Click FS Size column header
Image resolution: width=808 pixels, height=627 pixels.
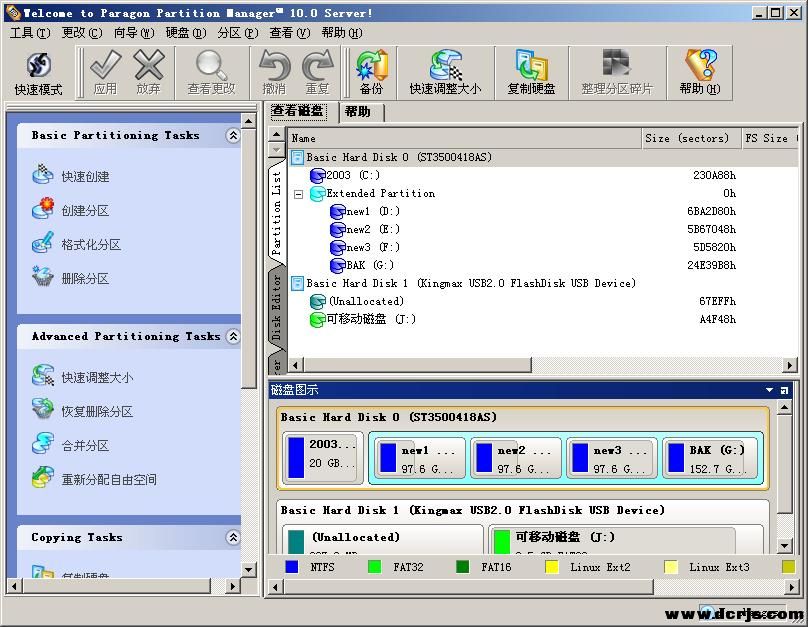770,138
